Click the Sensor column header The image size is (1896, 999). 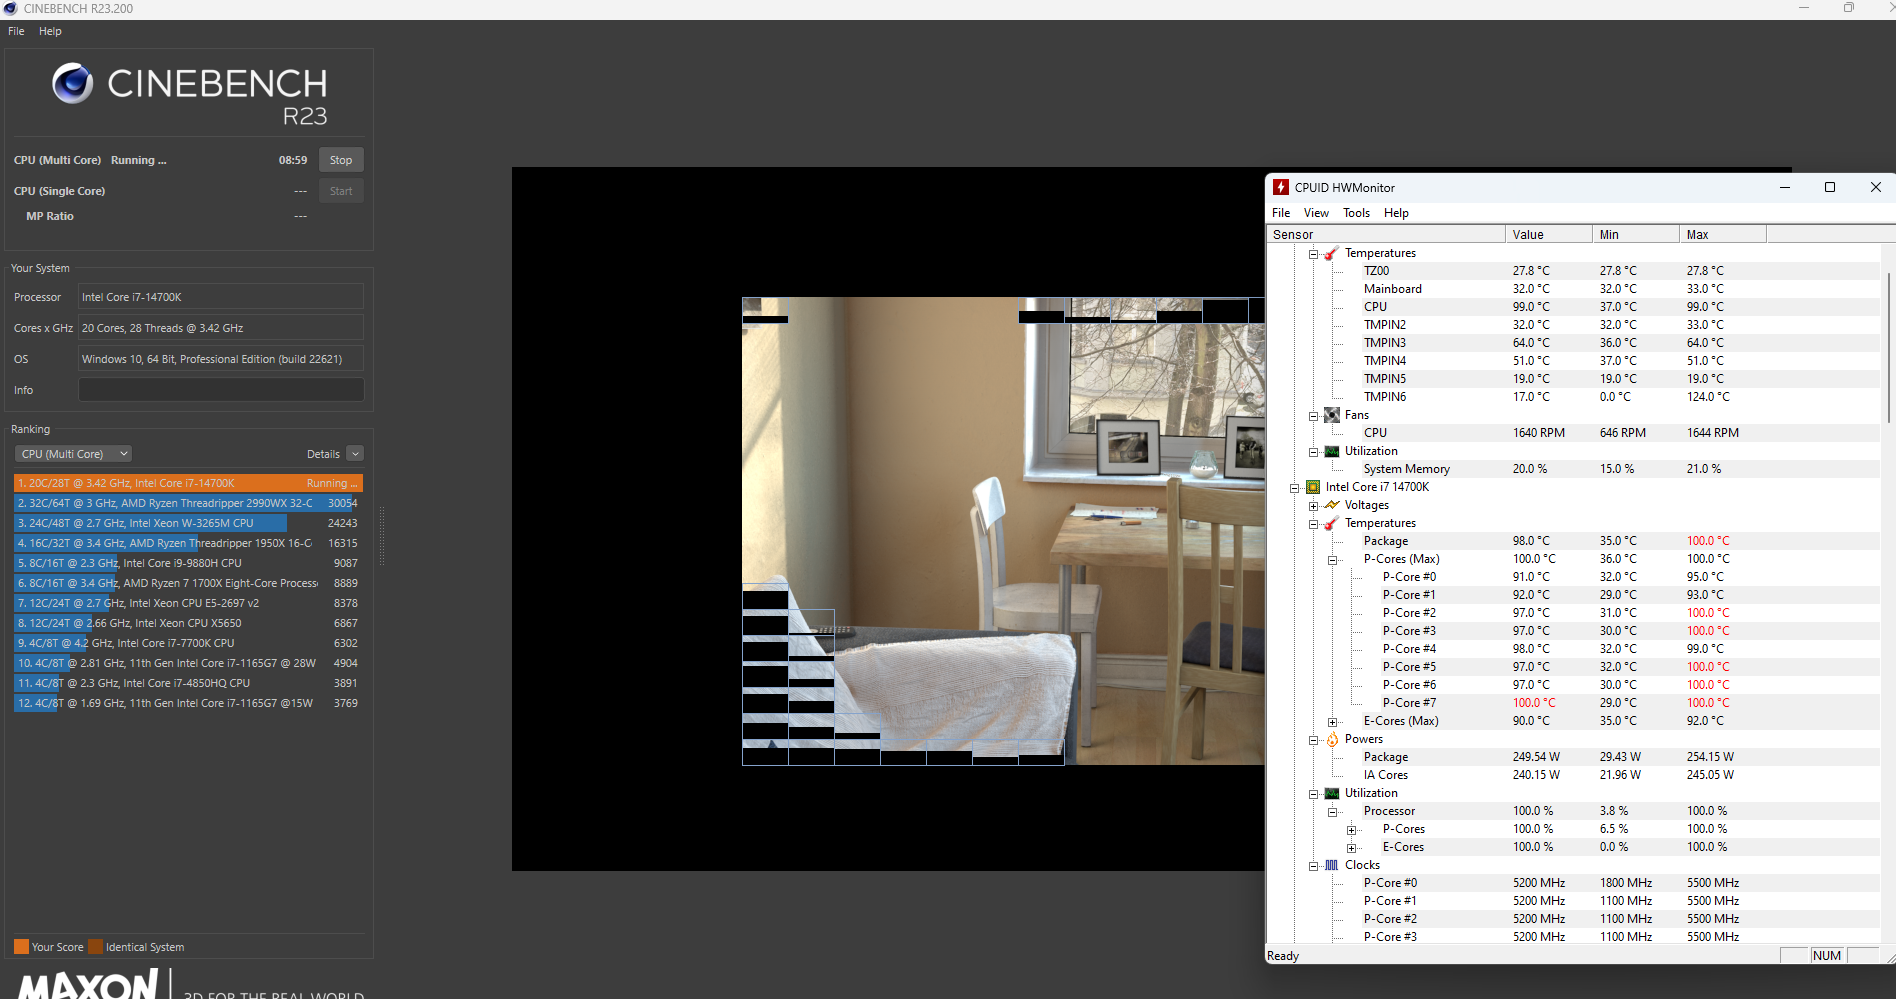pyautogui.click(x=1386, y=234)
